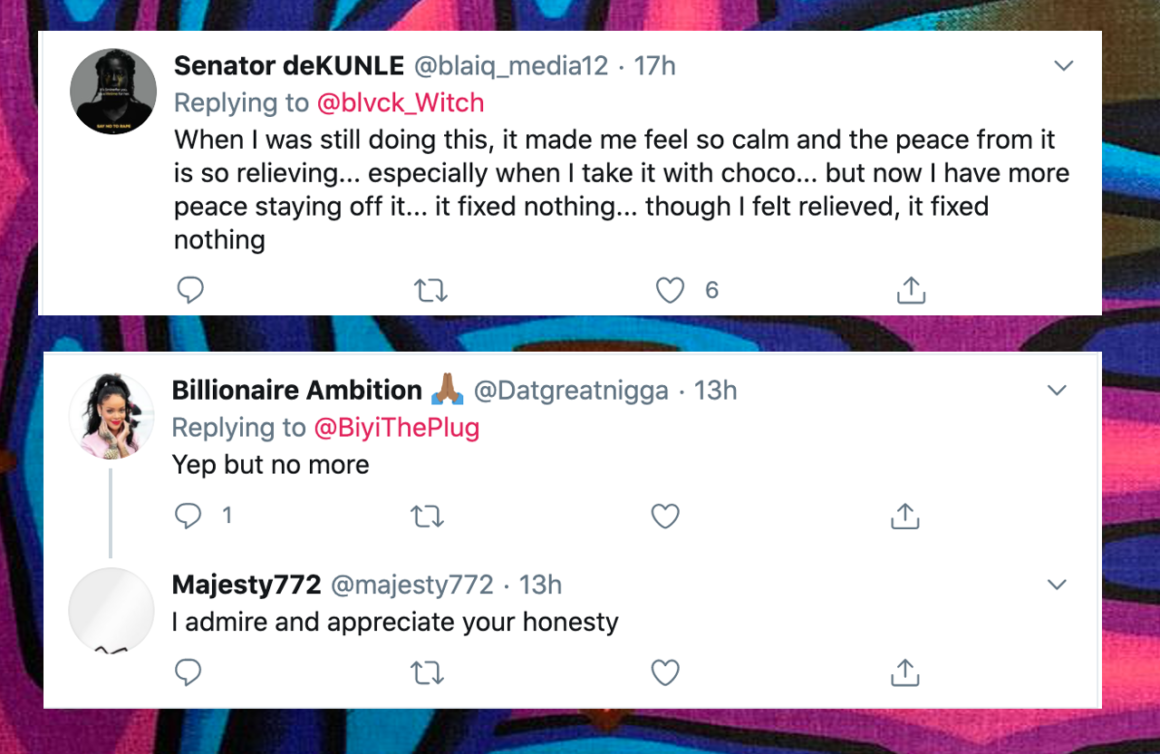
Task: Open the chevron menu on Majesty772's tweet
Action: 1057,584
